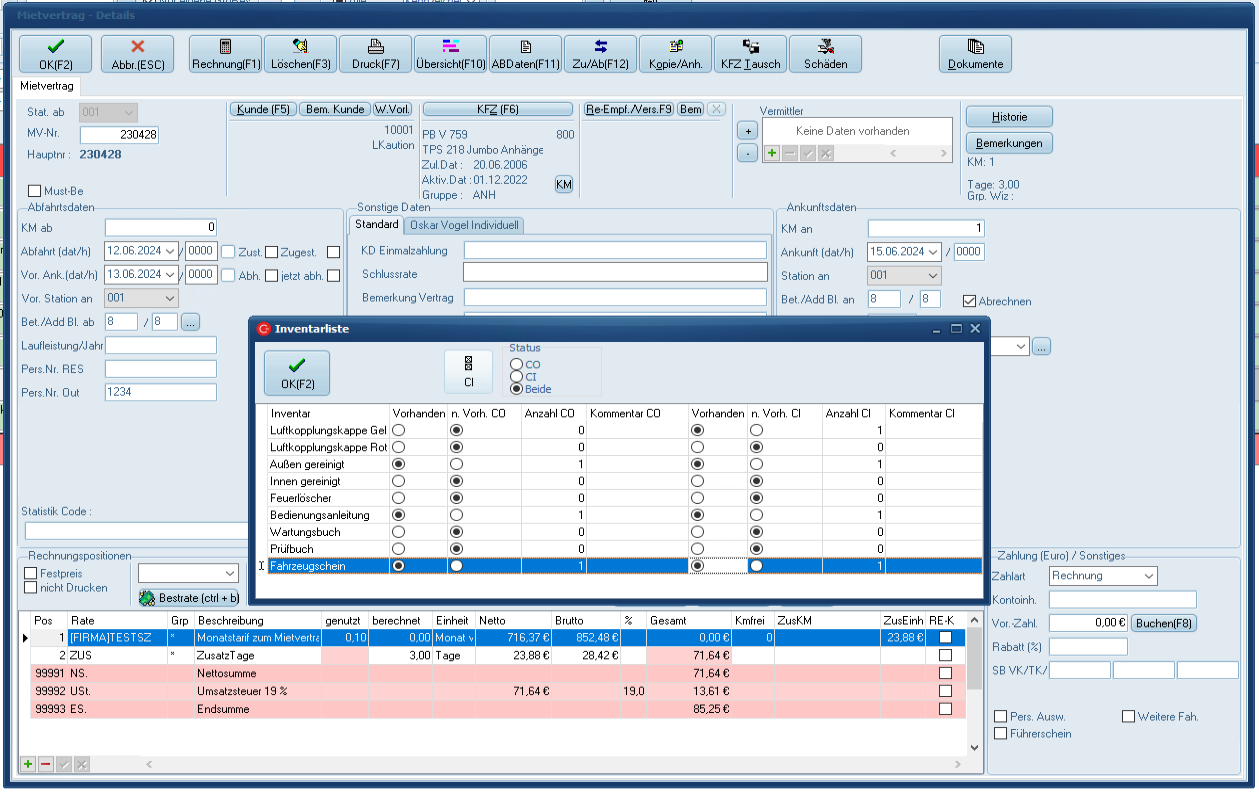Viewport: 1259px width, 794px height.
Task: Open the Vor. Station an dropdown
Action: pyautogui.click(x=169, y=298)
